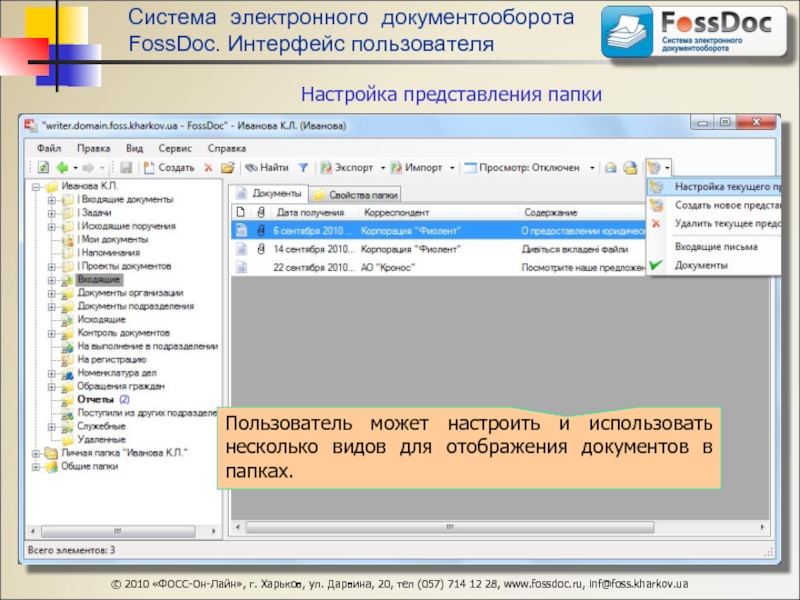The image size is (800, 600).
Task: Expand the Задачи tree node
Action: [x=52, y=213]
